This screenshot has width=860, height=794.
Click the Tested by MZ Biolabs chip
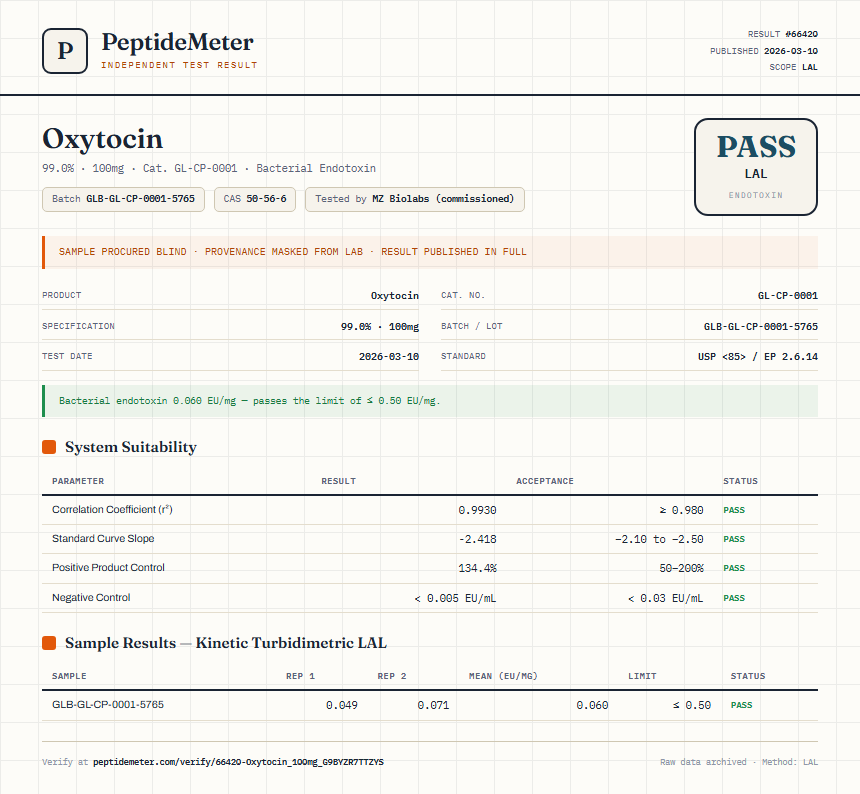415,199
